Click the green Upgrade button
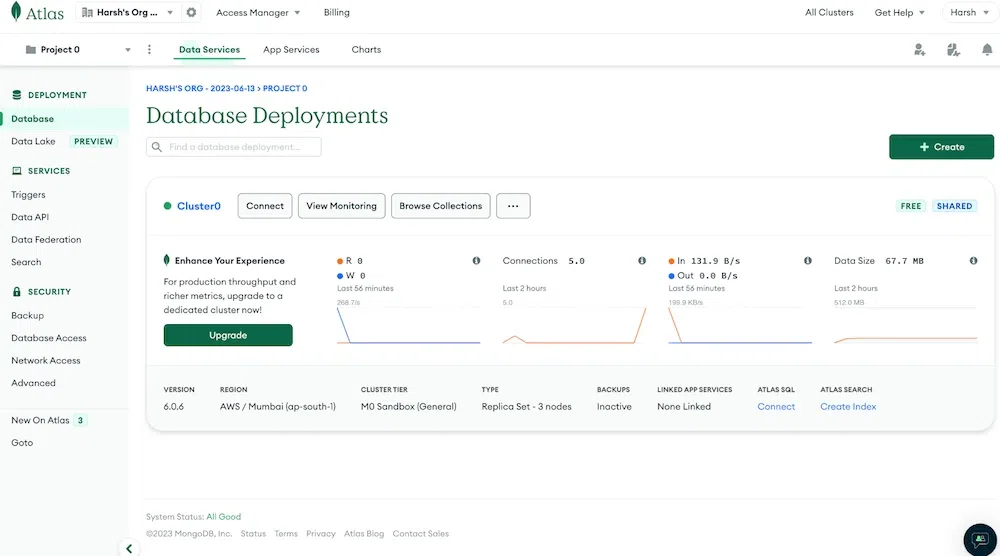Viewport: 1000px width, 556px height. [x=228, y=335]
